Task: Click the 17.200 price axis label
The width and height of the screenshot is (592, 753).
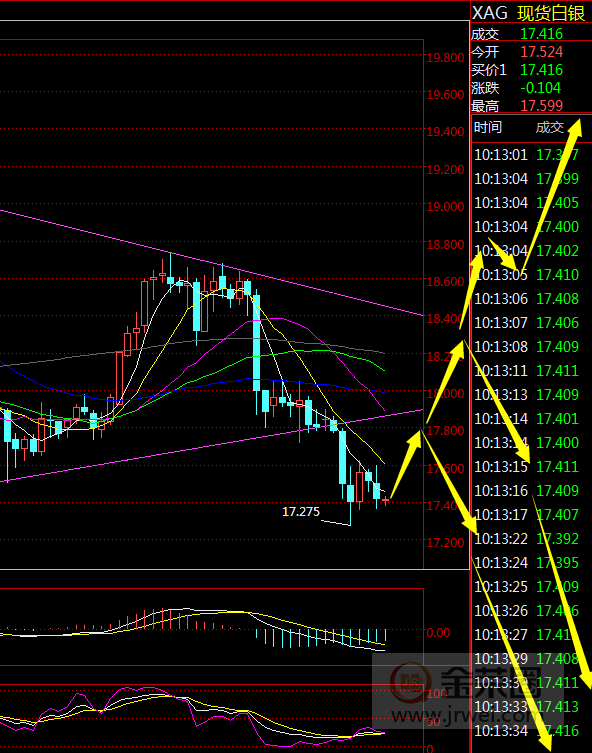Action: (x=446, y=543)
